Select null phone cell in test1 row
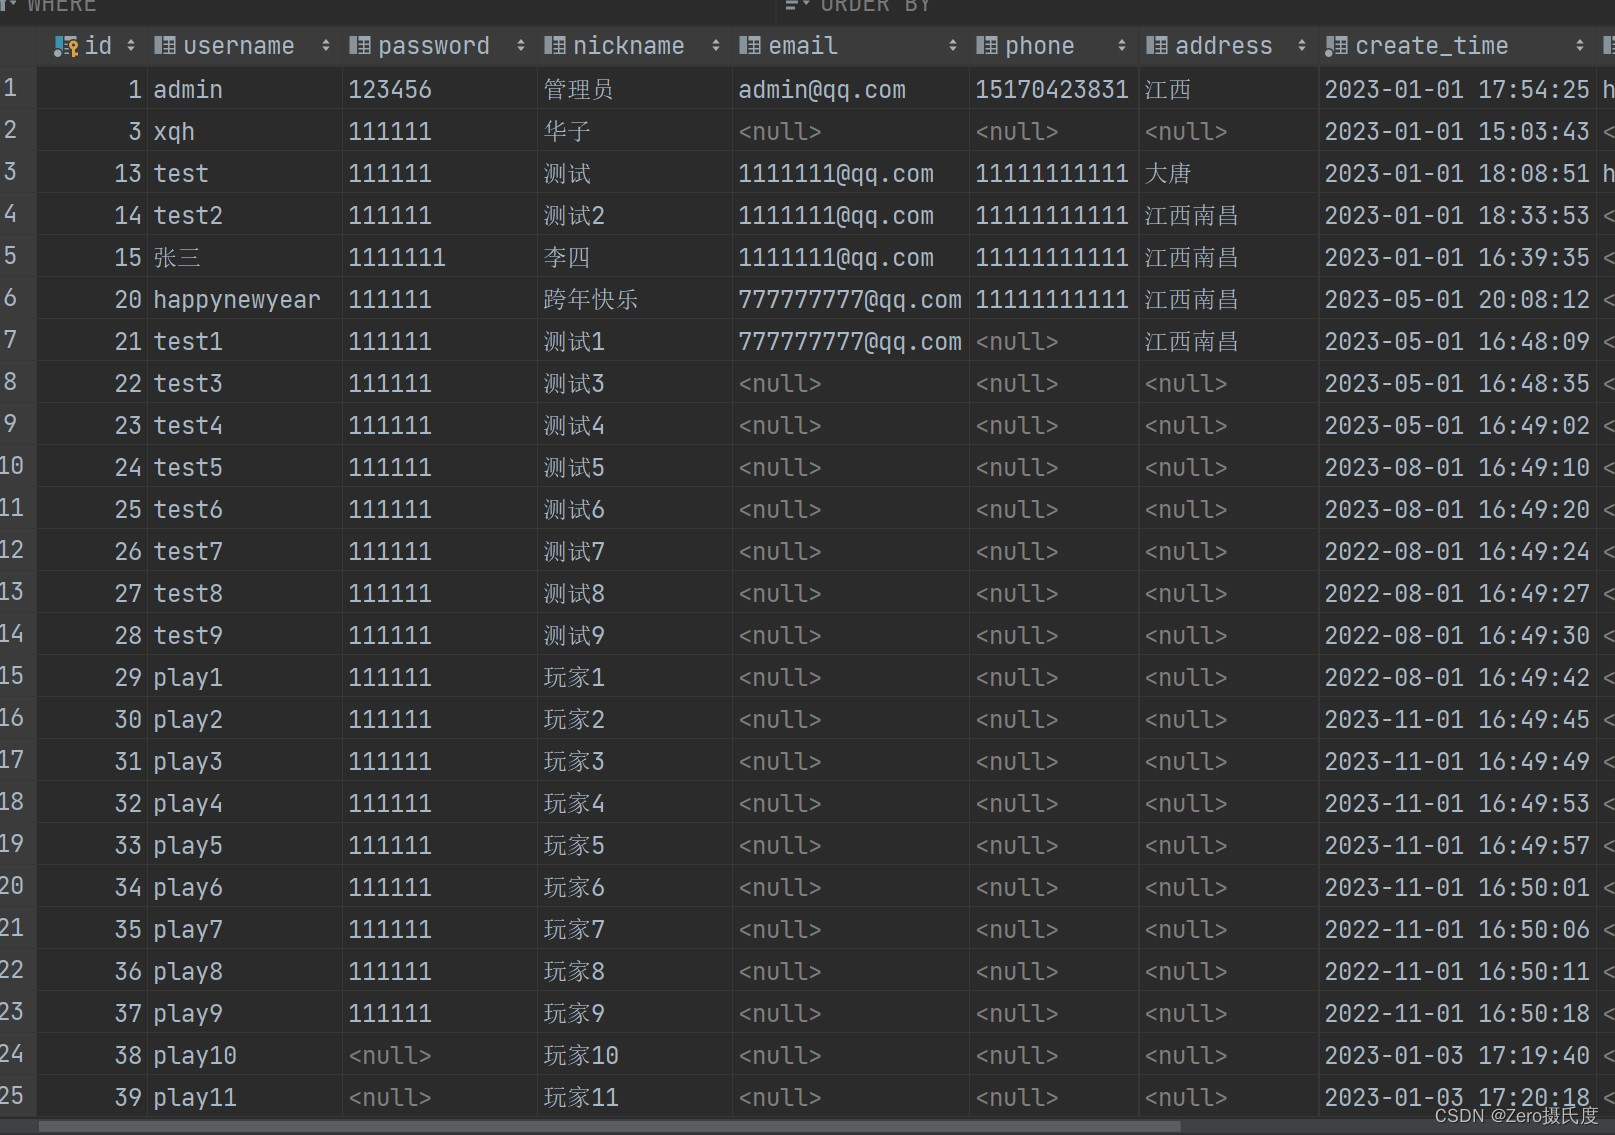This screenshot has height=1135, width=1615. 1053,342
